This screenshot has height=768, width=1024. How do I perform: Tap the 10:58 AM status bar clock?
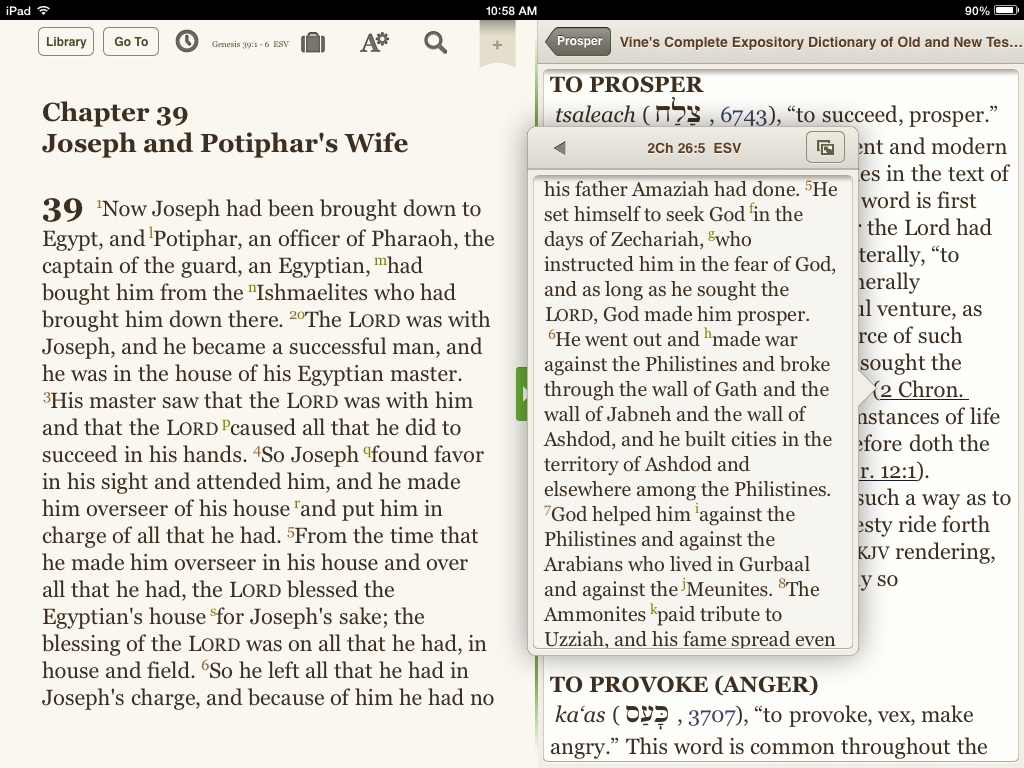click(511, 10)
